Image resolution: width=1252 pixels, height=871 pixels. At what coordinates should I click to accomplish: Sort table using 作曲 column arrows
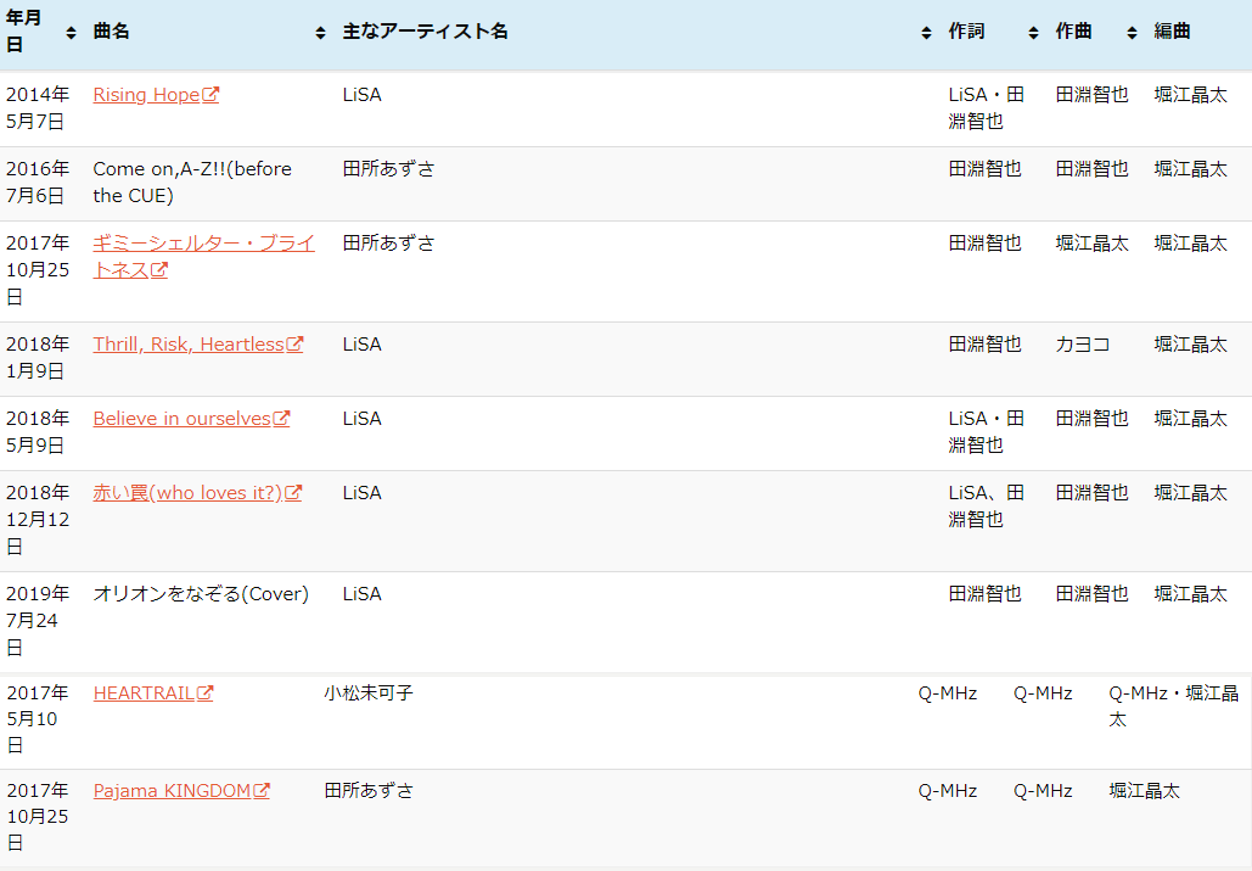coord(1132,33)
